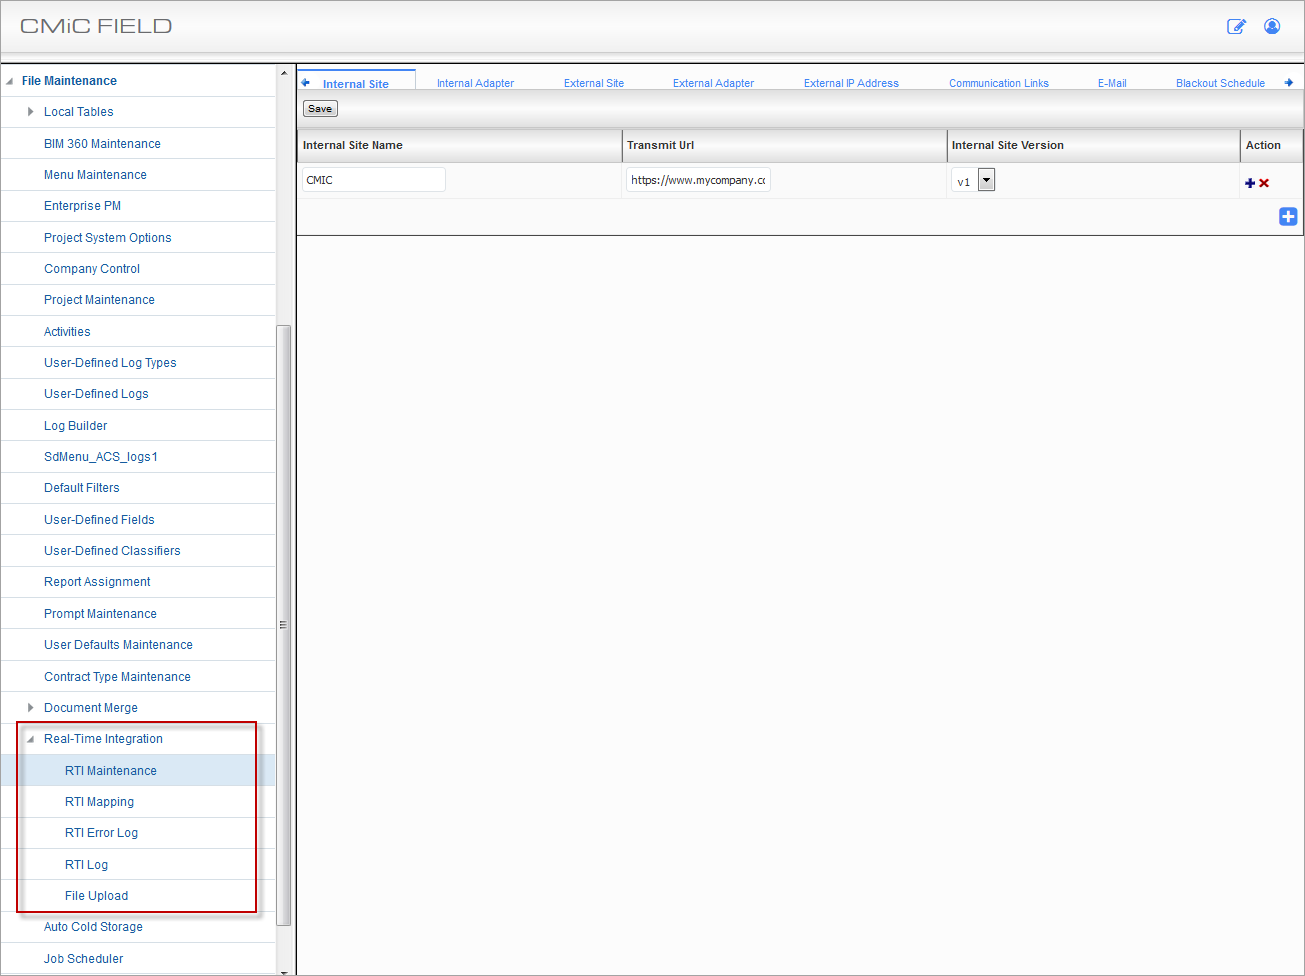Click the edit pencil icon in header
This screenshot has width=1305, height=976.
[1237, 26]
